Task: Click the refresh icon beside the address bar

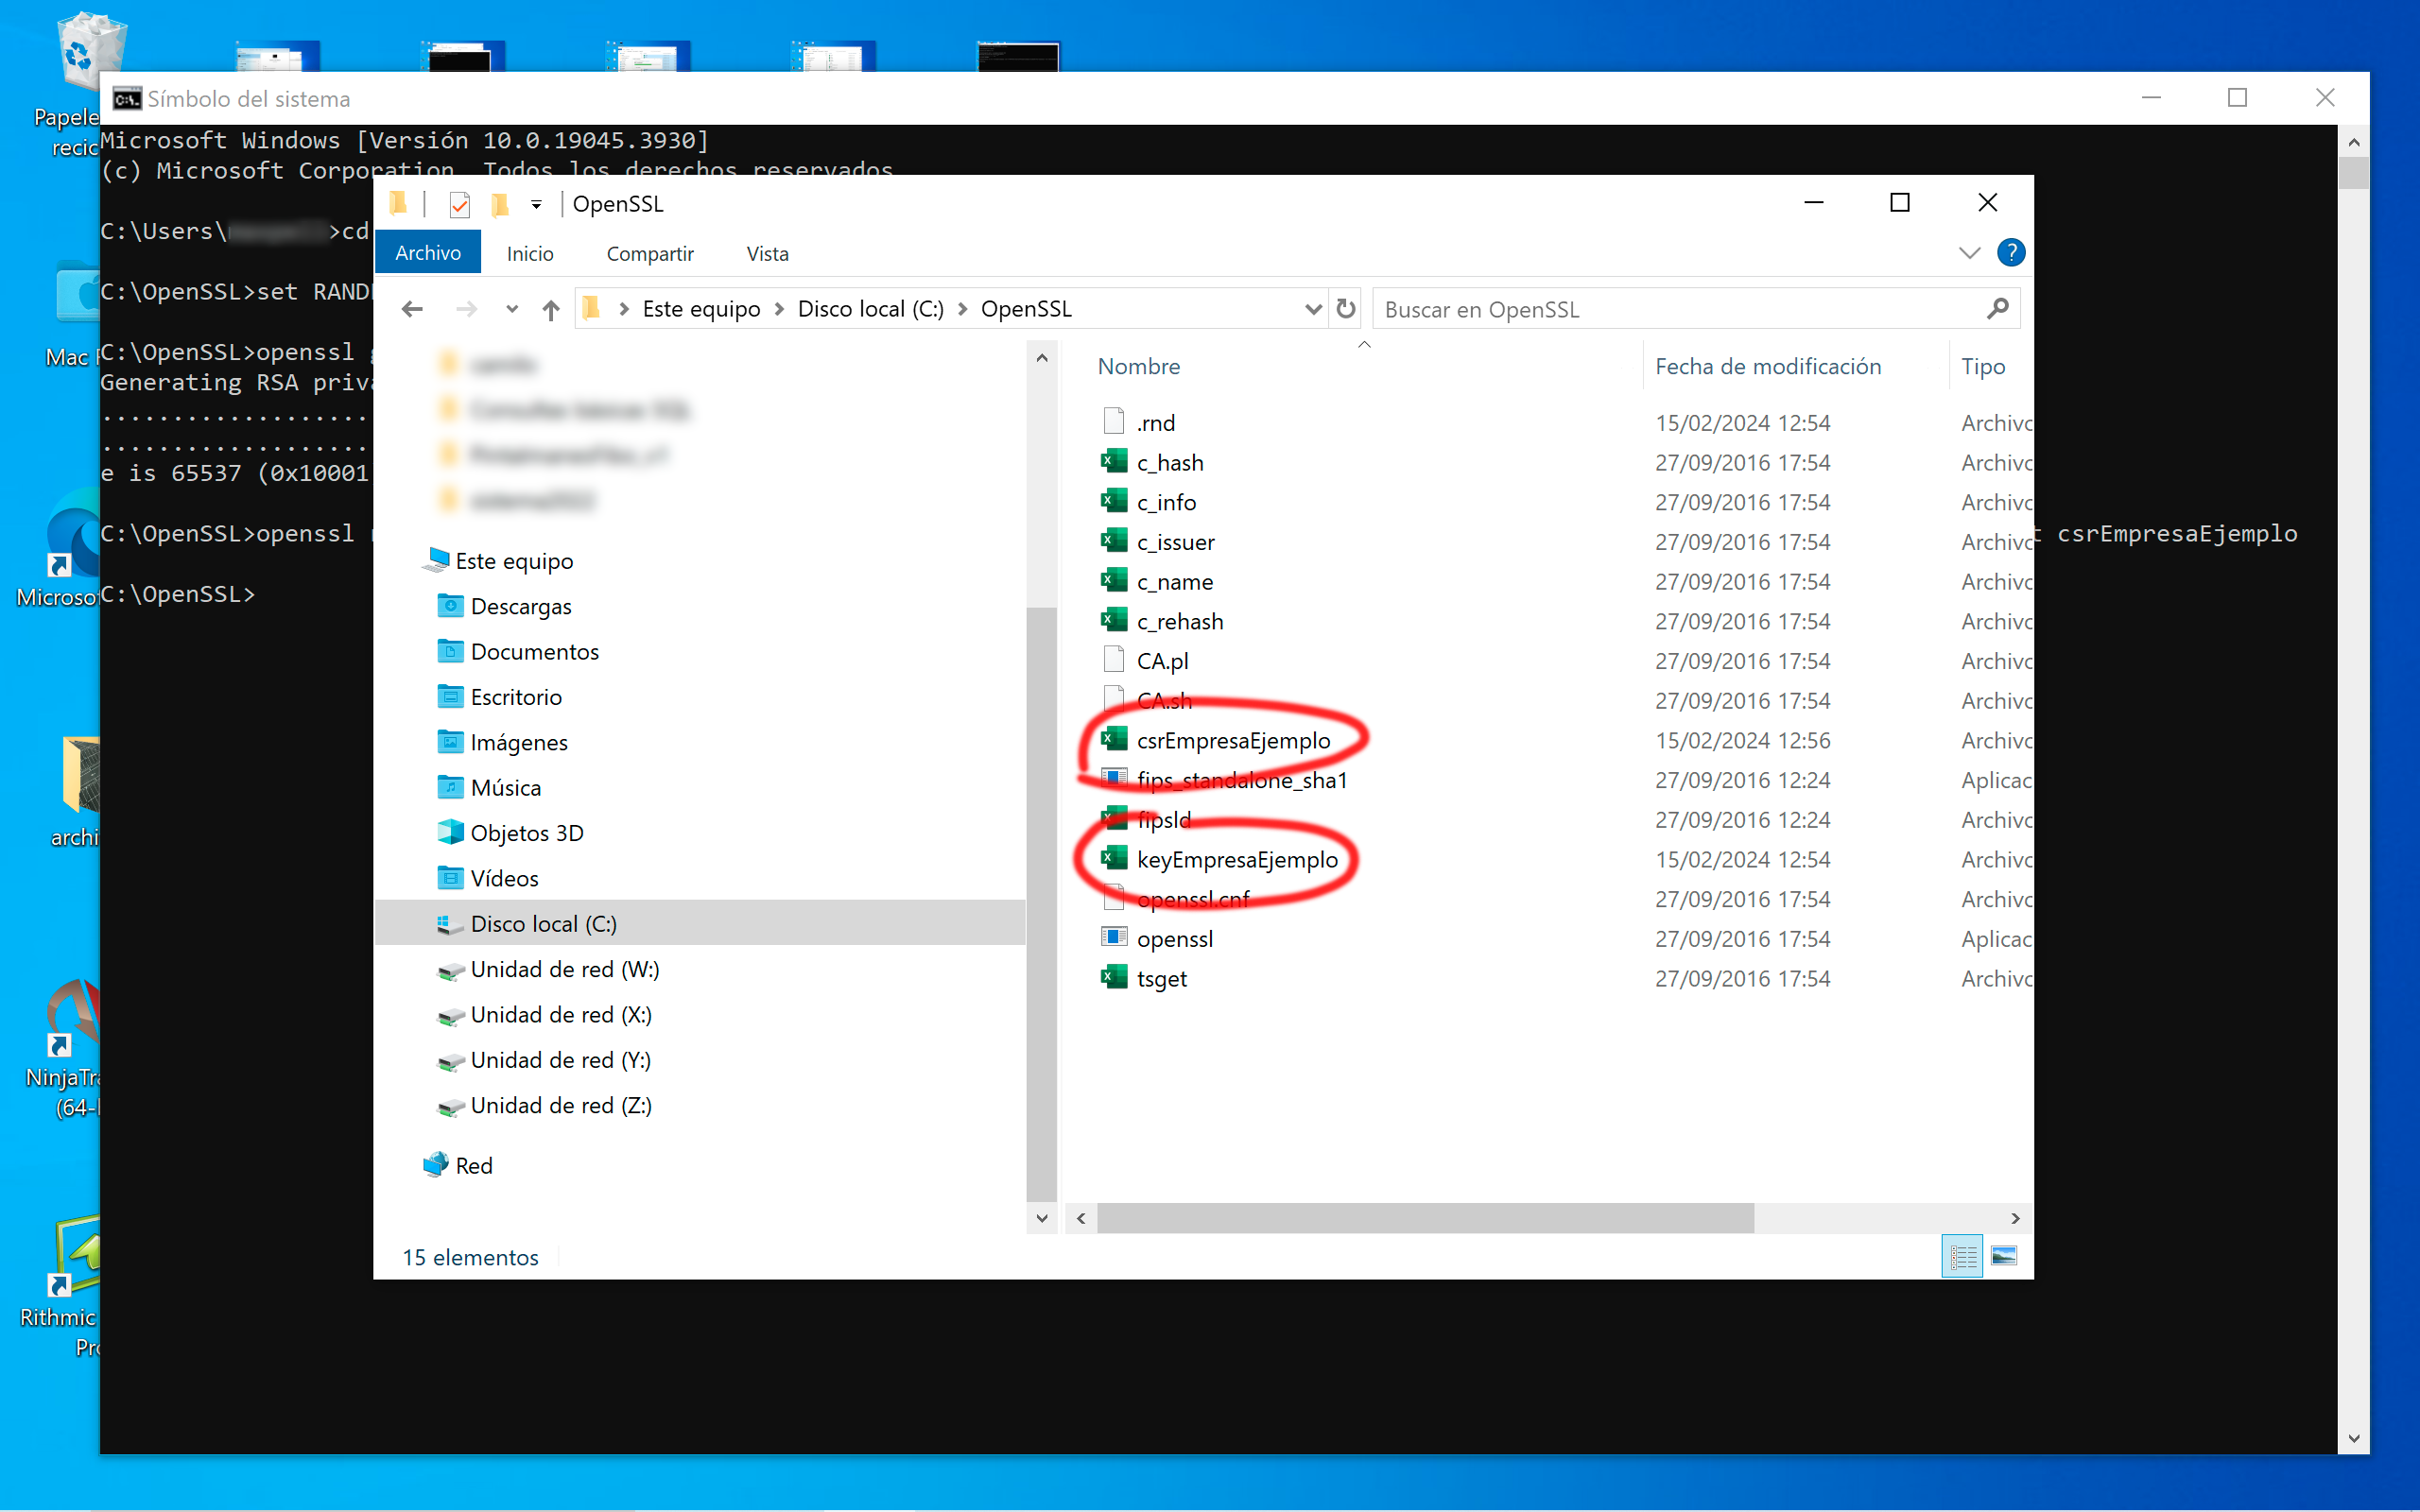Action: tap(1345, 308)
